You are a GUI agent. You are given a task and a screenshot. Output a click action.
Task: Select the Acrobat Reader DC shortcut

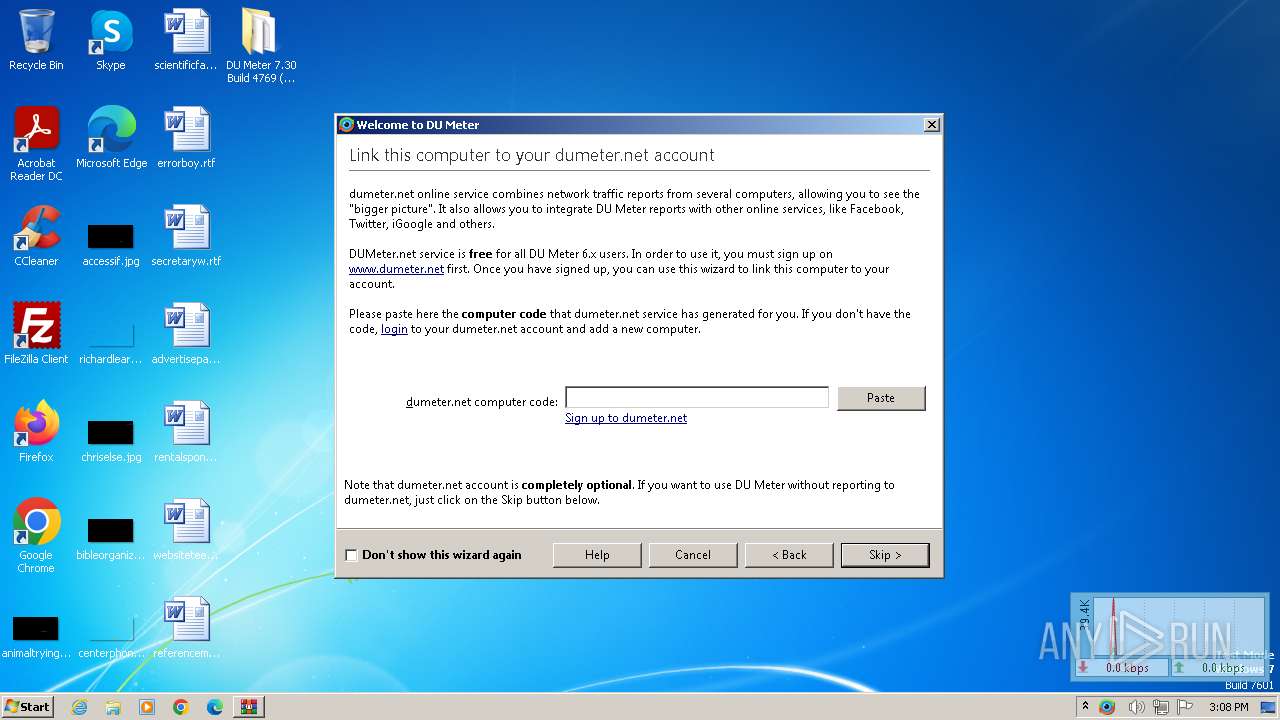pos(36,144)
